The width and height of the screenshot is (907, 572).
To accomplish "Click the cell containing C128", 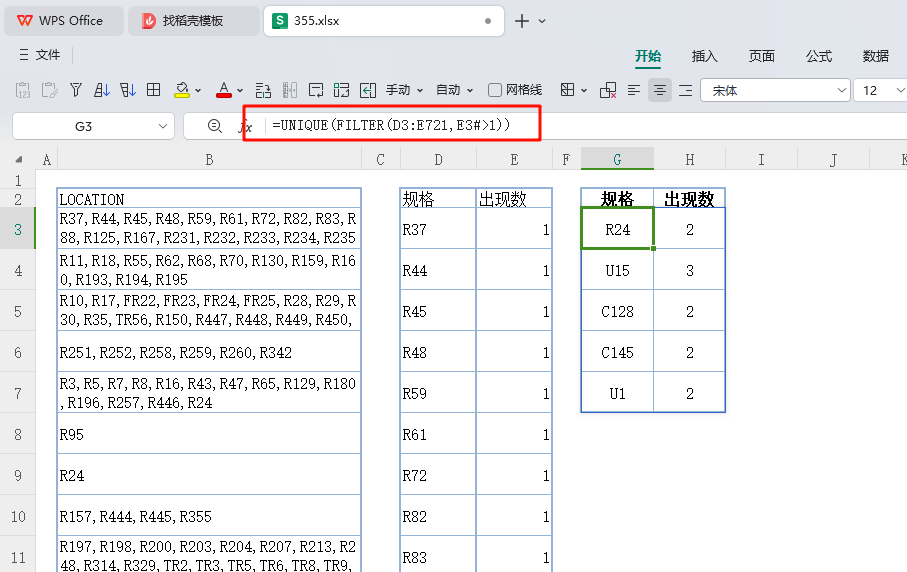I will coord(617,311).
